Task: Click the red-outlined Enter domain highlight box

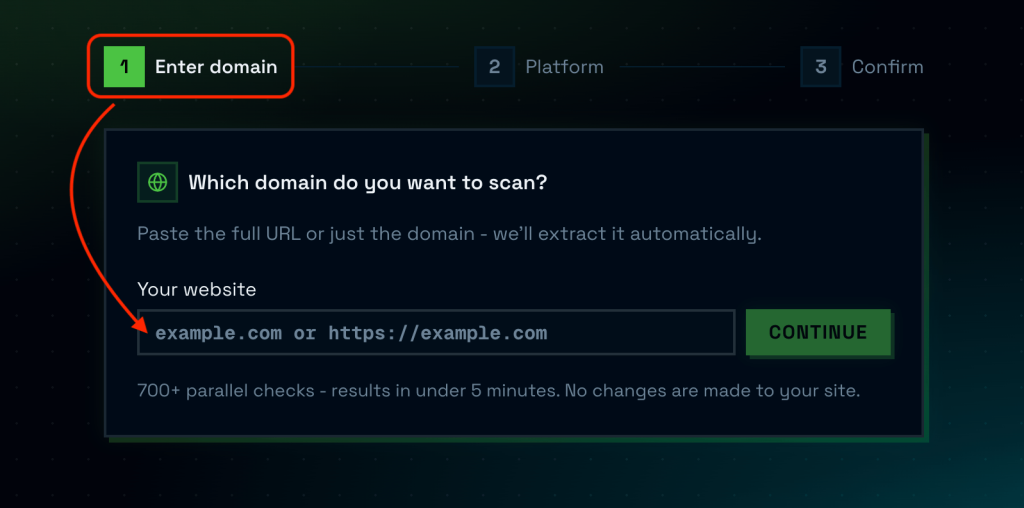Action: coord(191,67)
